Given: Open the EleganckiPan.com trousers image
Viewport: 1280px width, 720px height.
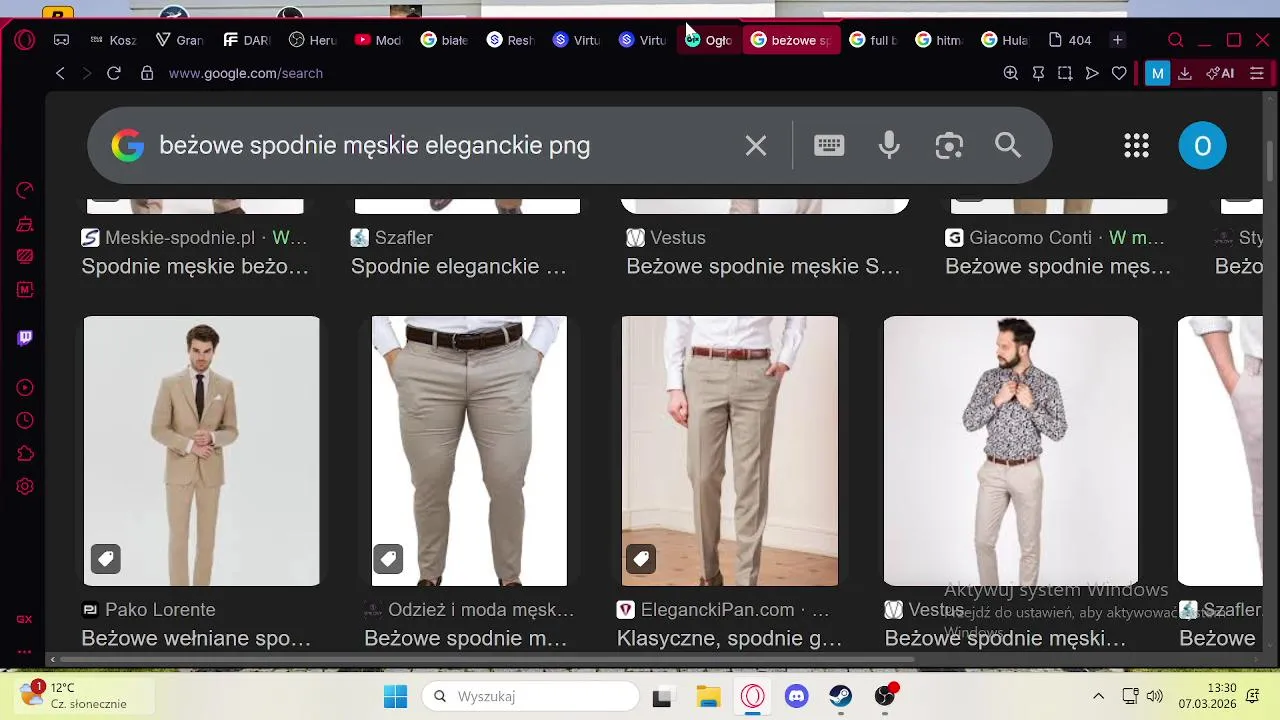Looking at the screenshot, I should click(x=730, y=451).
